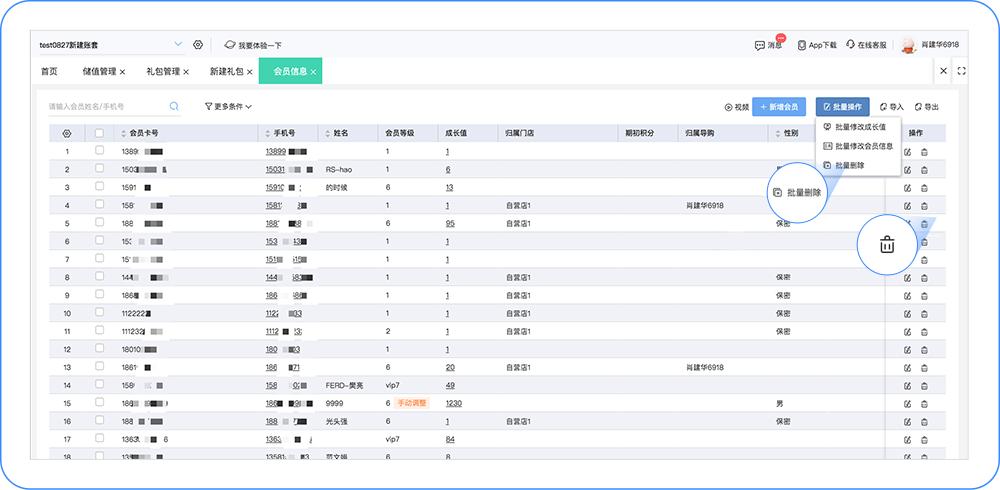This screenshot has width=1000, height=490.
Task: Expand the test0827新建账套 account dropdown
Action: coord(178,45)
